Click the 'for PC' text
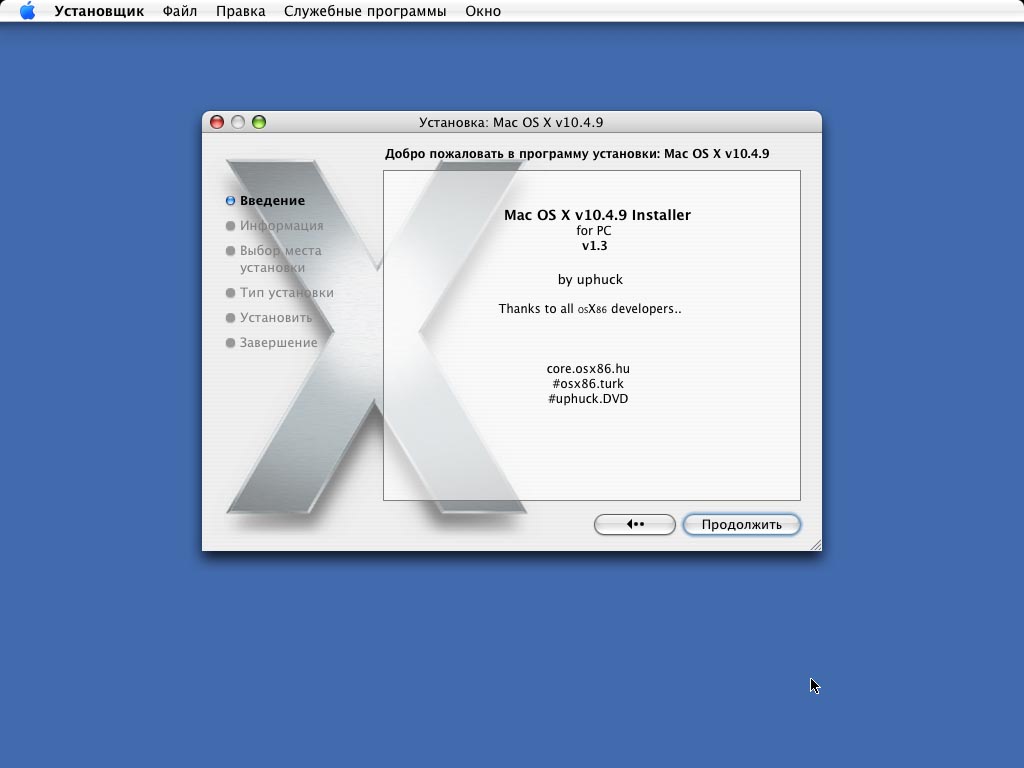 point(594,231)
